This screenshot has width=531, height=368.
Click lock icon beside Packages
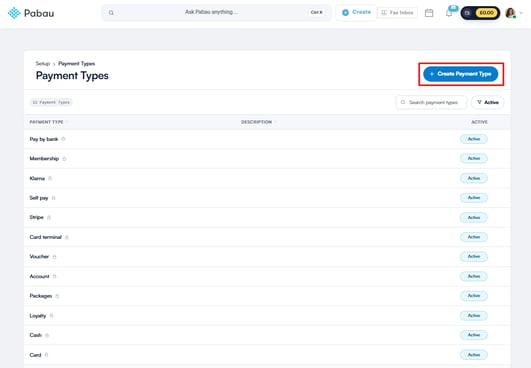57,296
